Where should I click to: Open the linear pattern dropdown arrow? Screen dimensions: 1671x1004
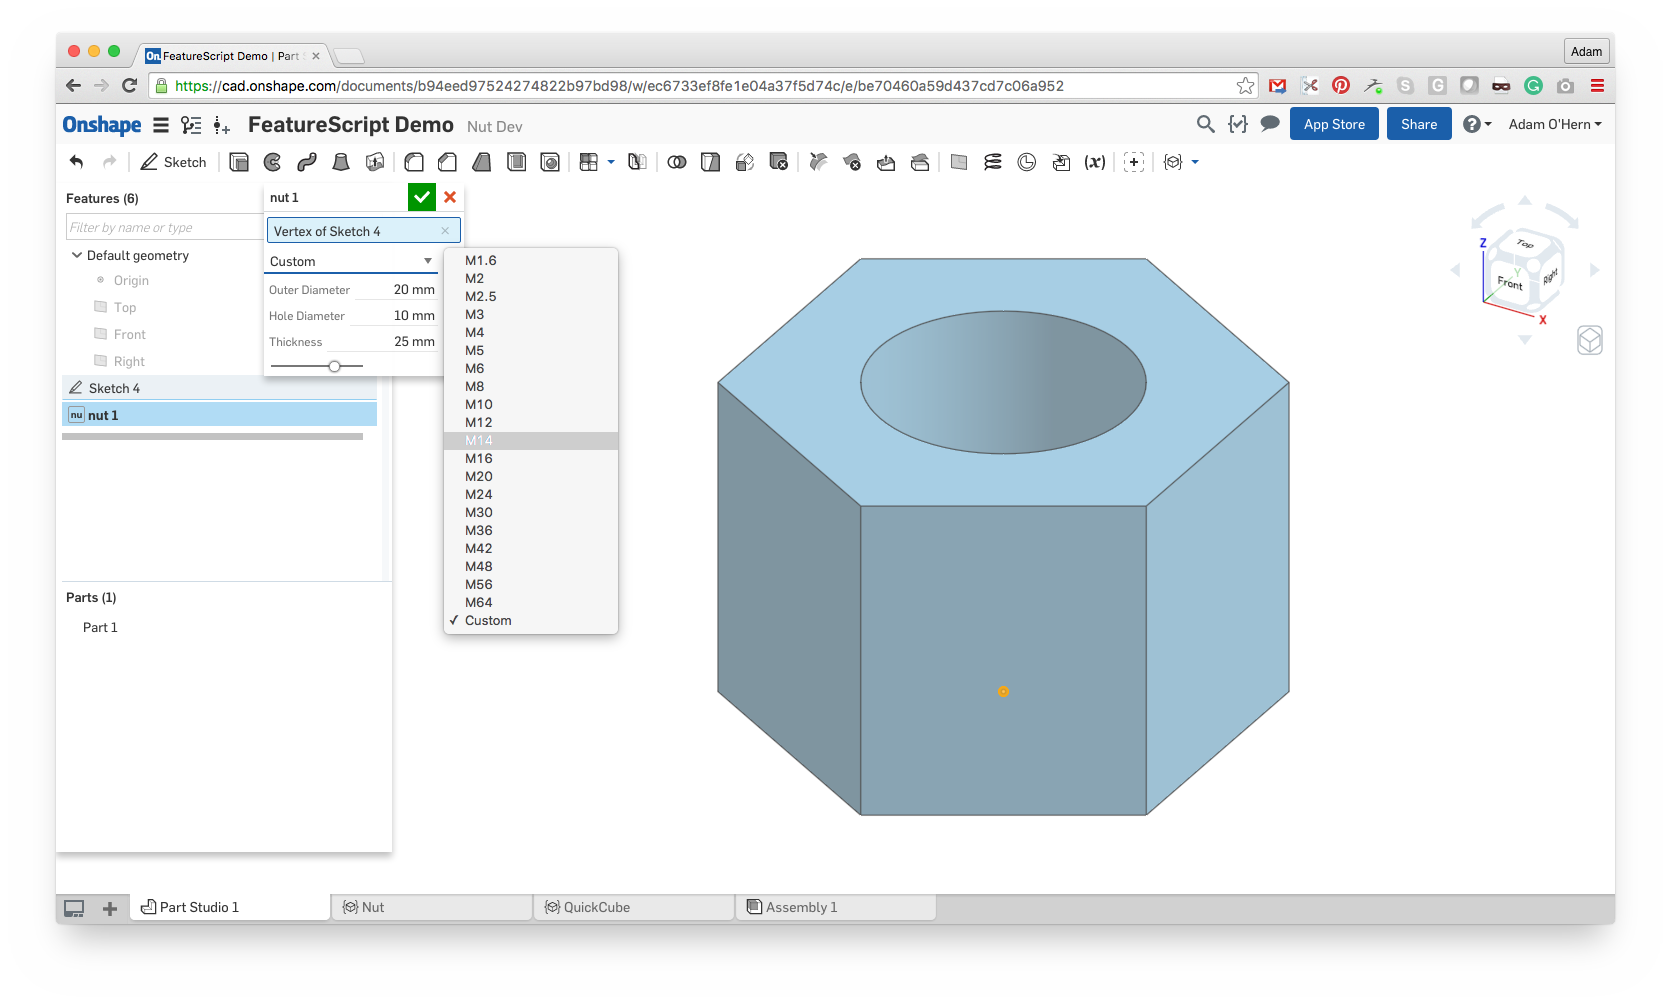click(x=611, y=162)
